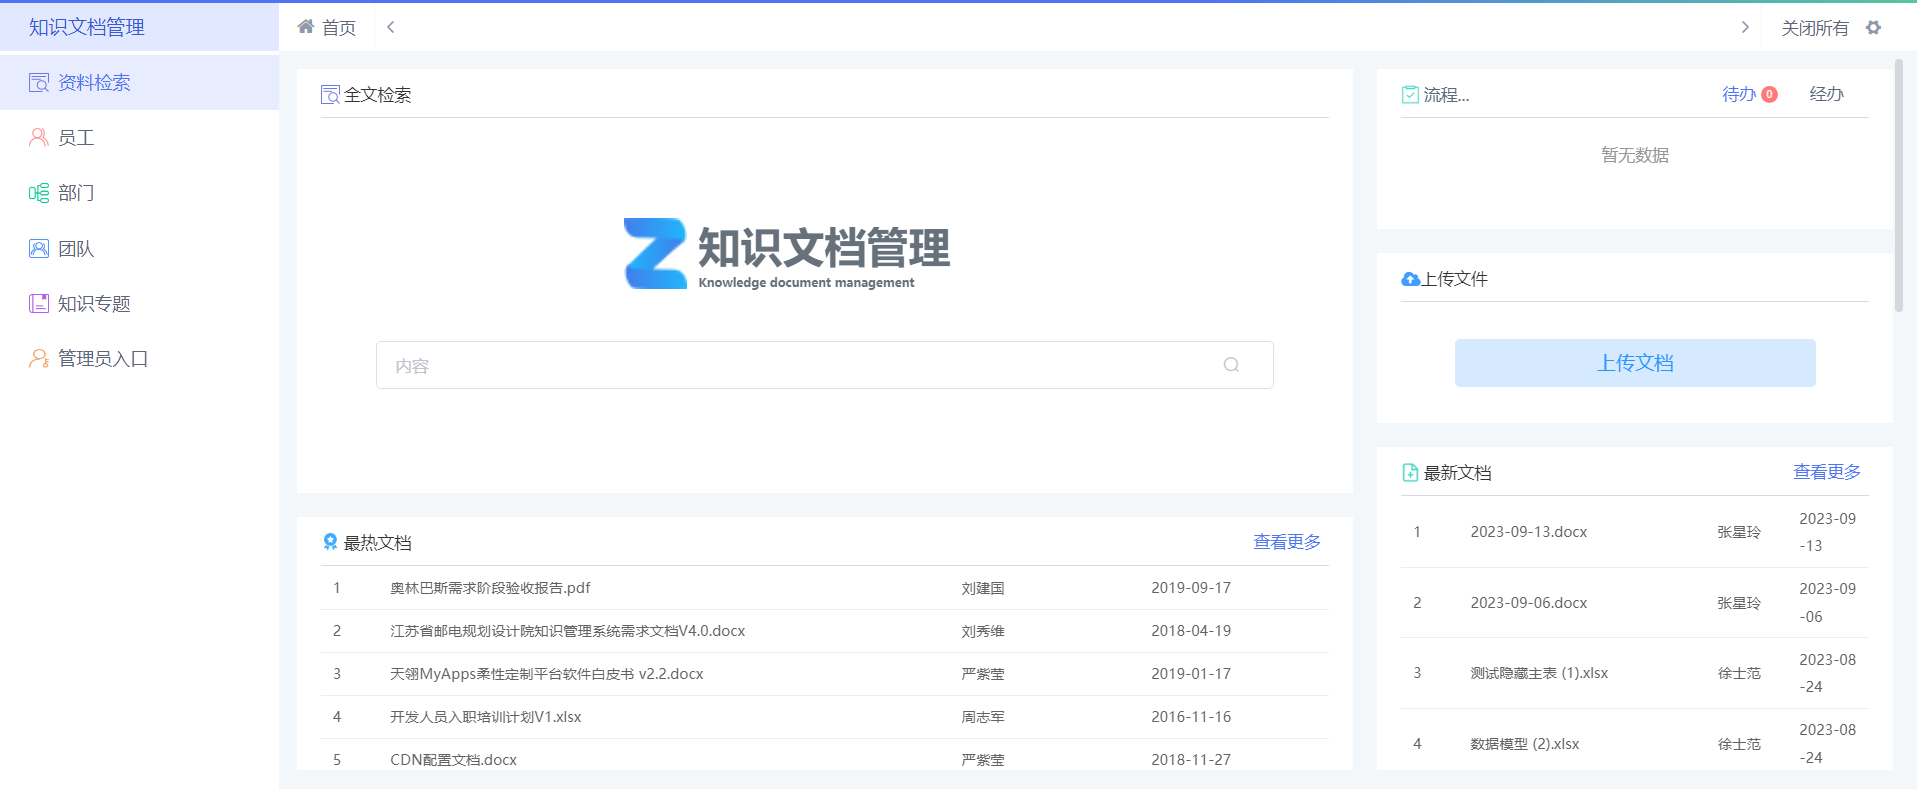Click the 管理员入口 admin icon in sidebar
This screenshot has height=789, width=1917.
(39, 359)
